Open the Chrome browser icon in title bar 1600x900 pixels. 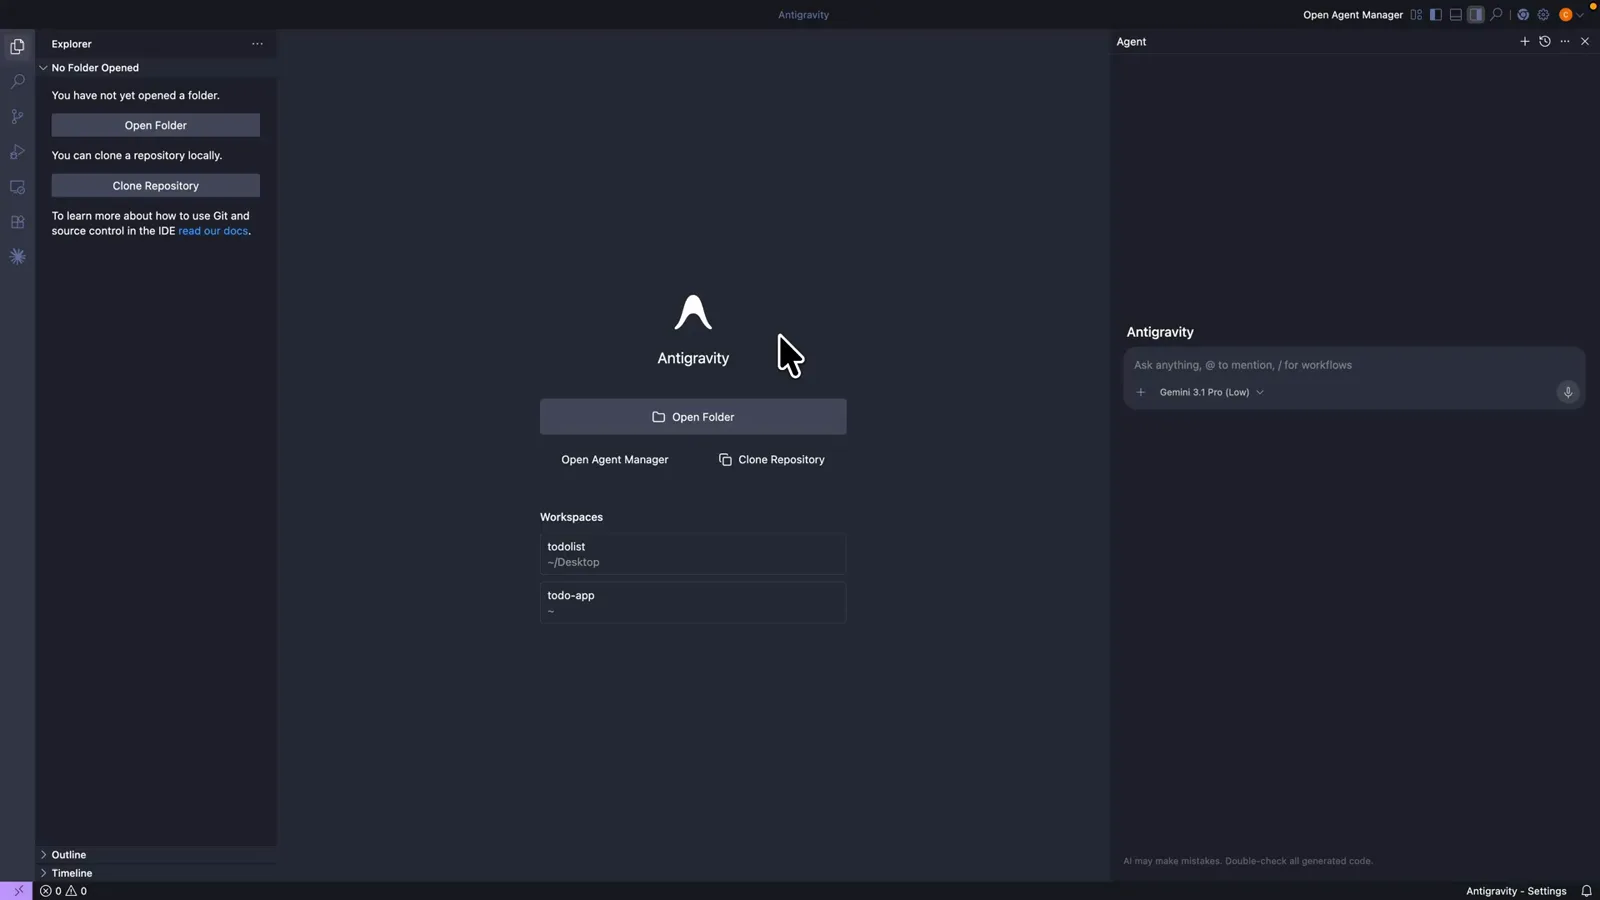click(x=1523, y=15)
